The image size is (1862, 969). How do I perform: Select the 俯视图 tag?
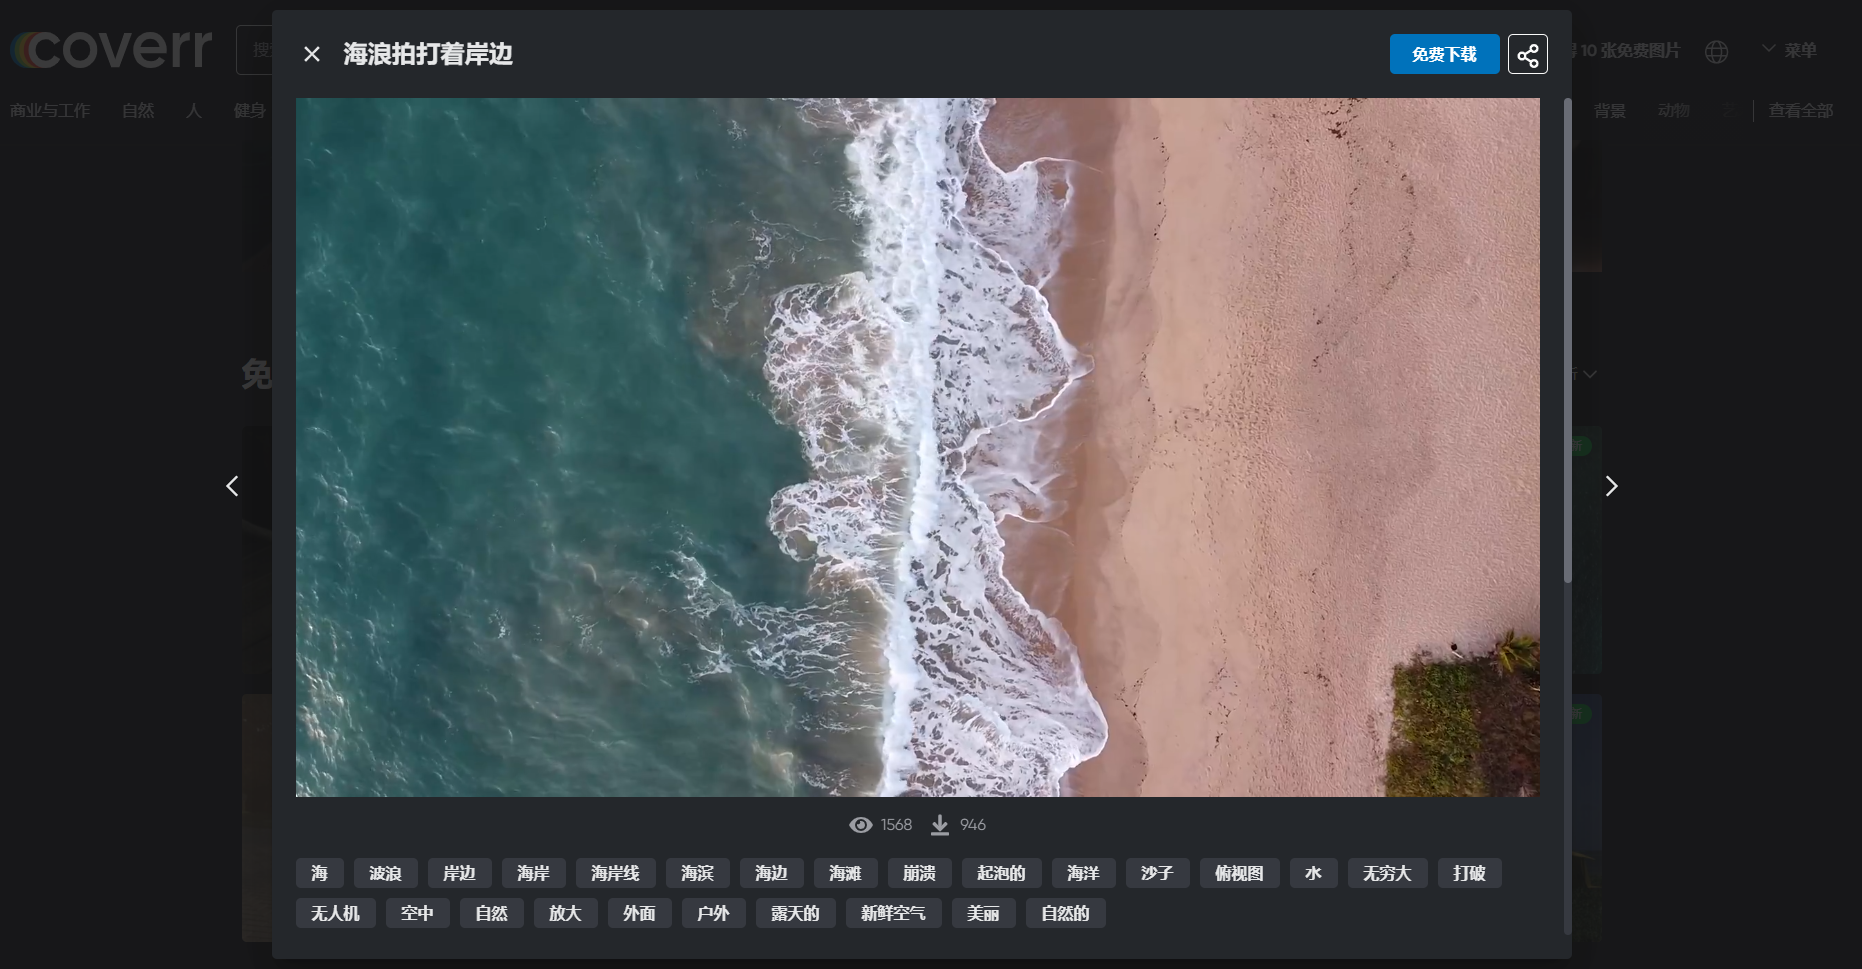pyautogui.click(x=1239, y=873)
